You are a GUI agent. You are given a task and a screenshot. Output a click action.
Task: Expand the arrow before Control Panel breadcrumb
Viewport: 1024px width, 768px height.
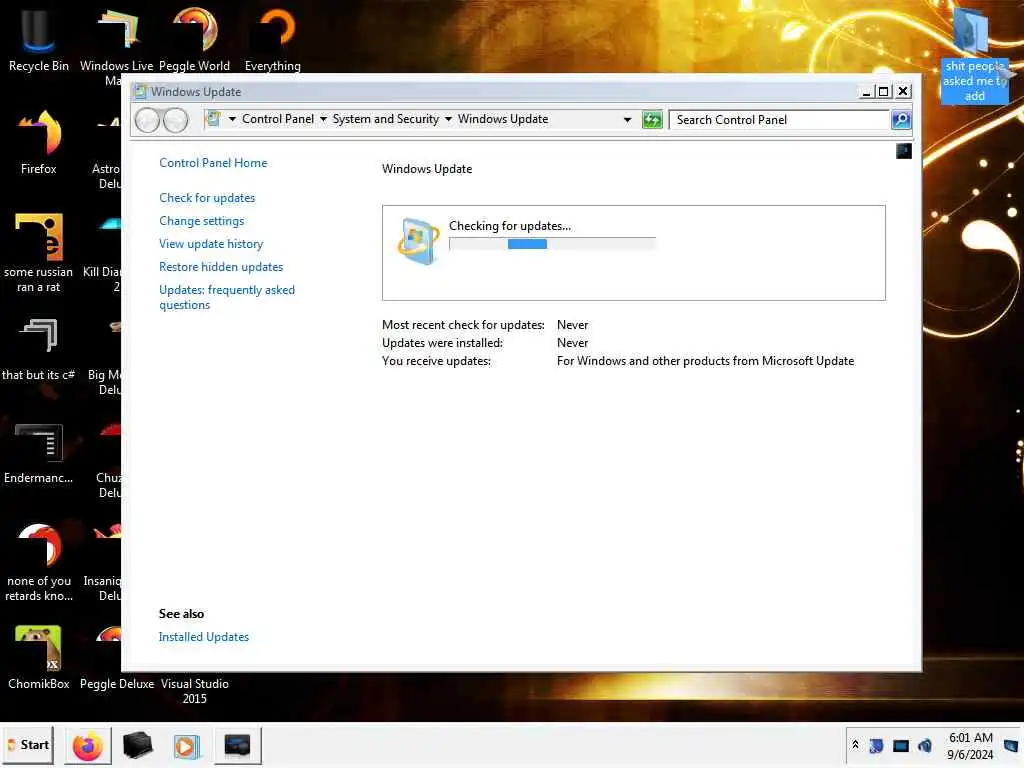point(232,119)
